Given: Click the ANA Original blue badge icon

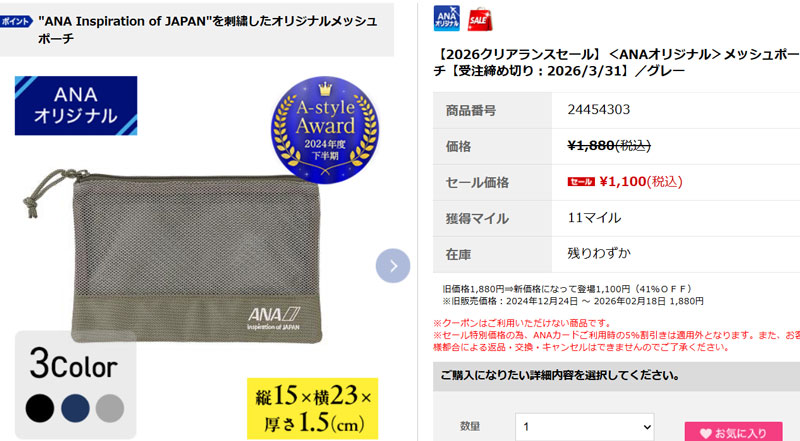Looking at the screenshot, I should click(446, 18).
